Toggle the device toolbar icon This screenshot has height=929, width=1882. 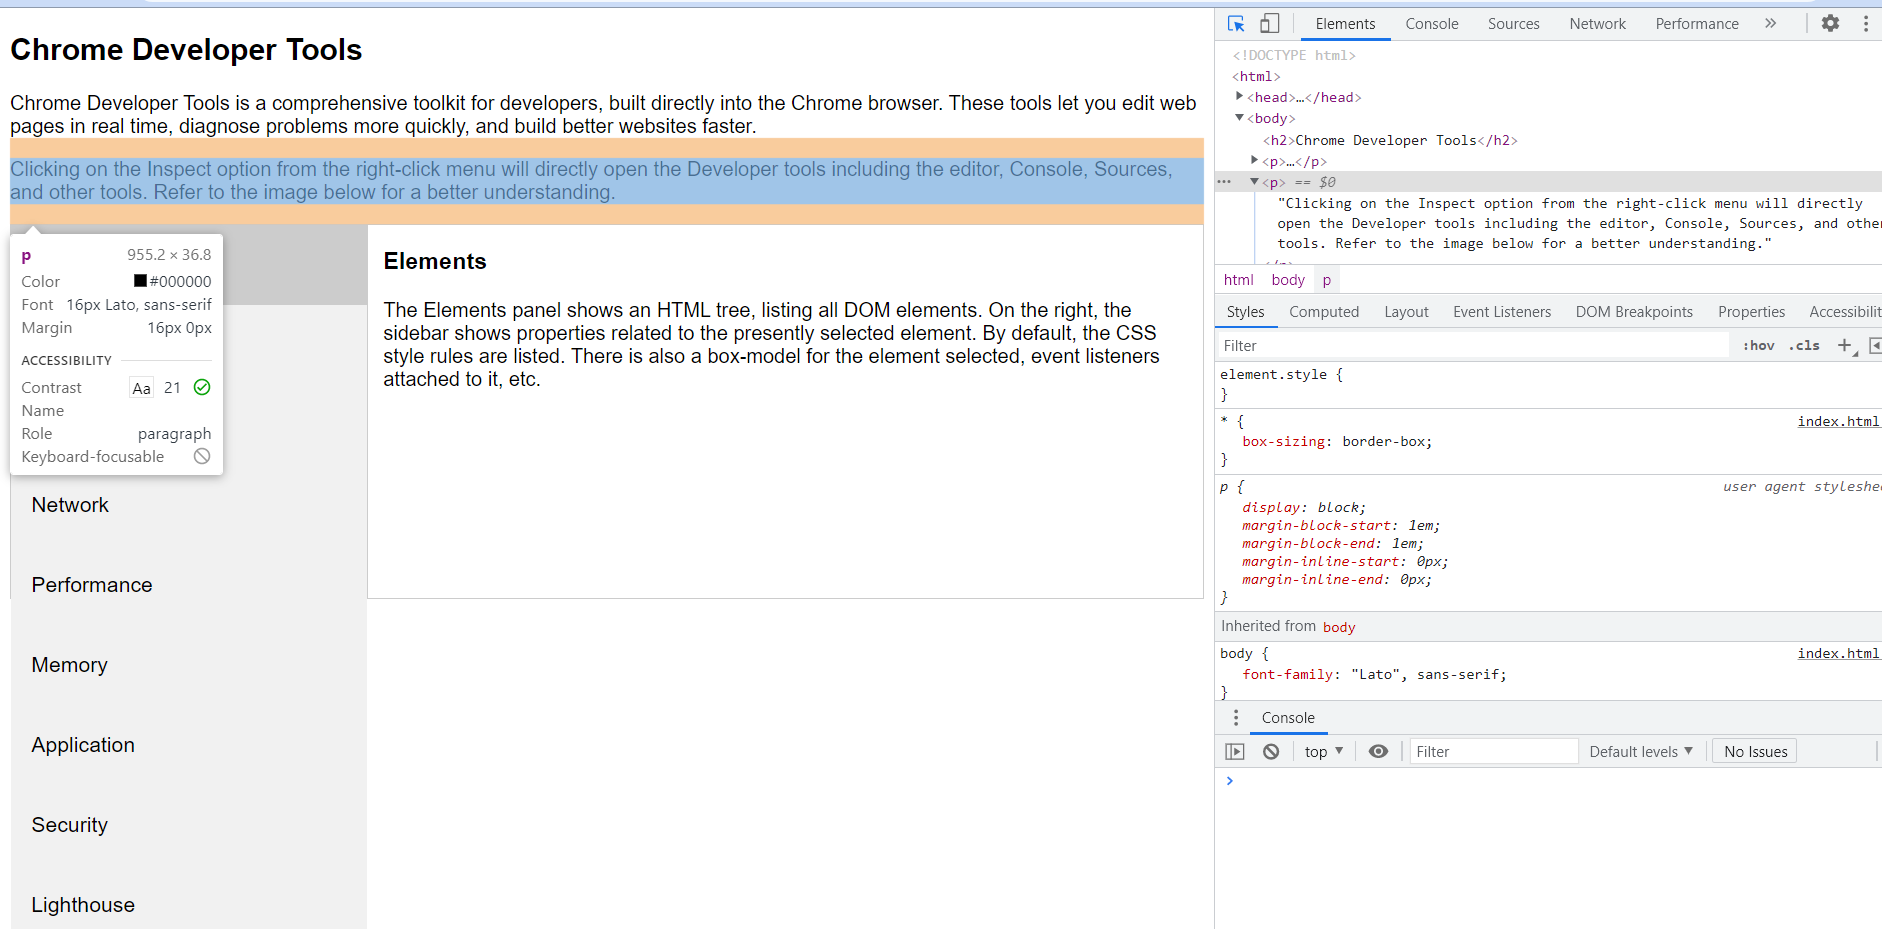pos(1269,24)
